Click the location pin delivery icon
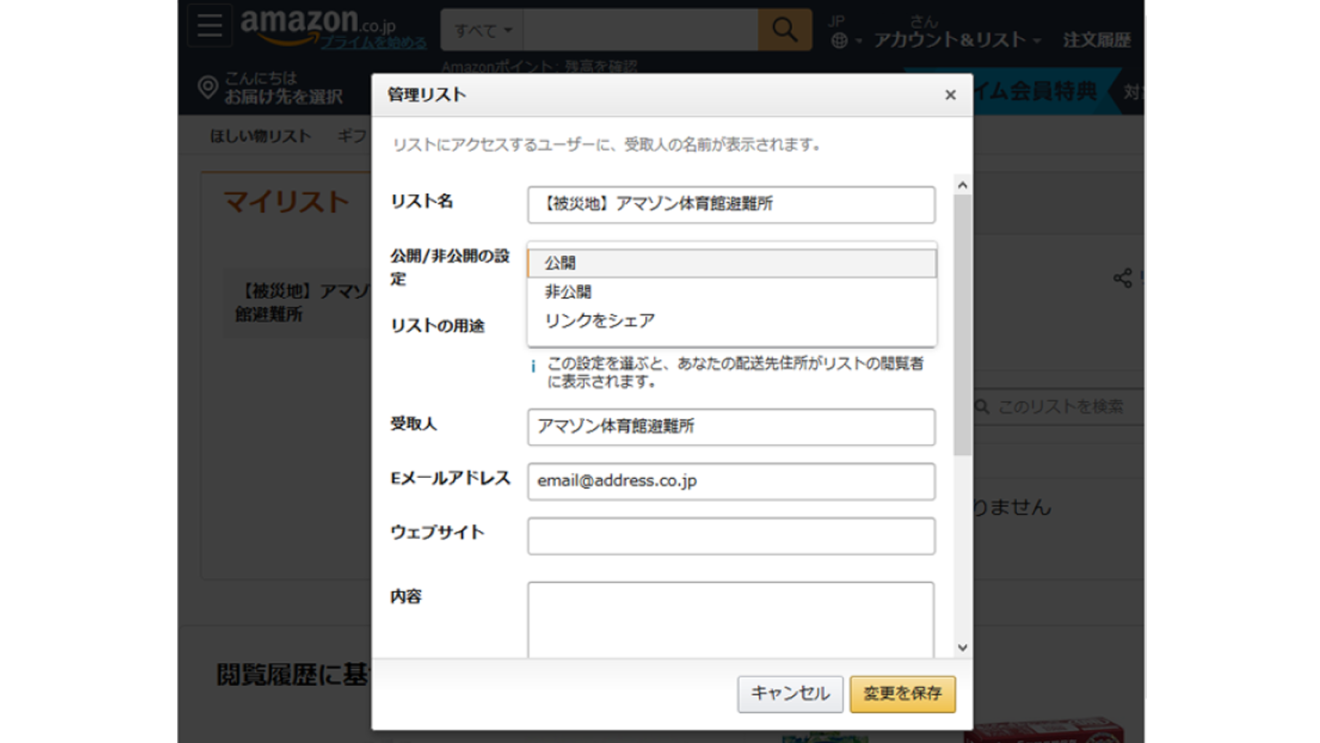 pos(207,88)
